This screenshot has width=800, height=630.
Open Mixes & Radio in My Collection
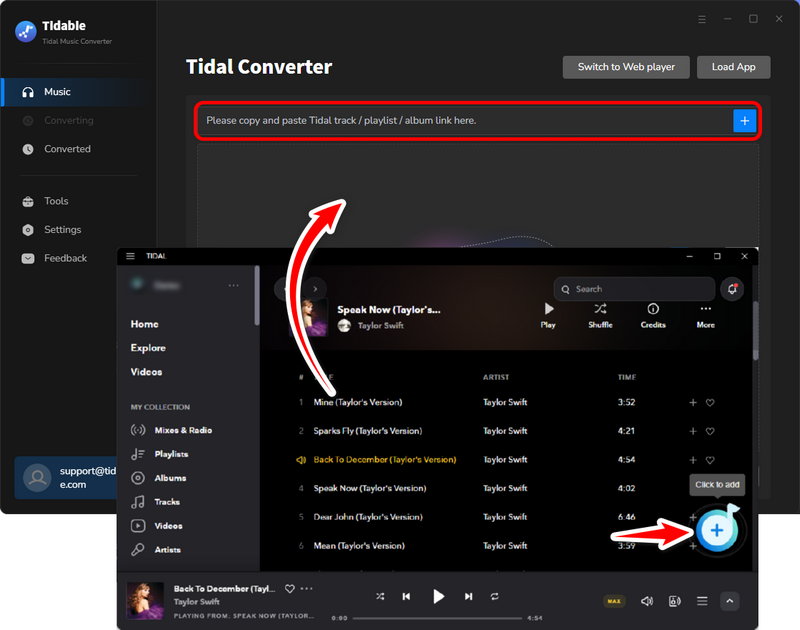171,430
